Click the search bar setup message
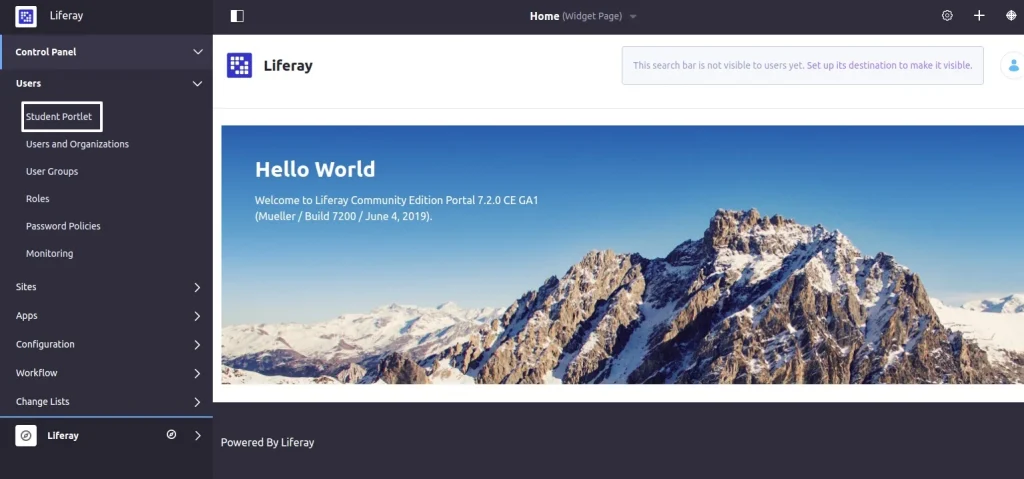 [x=803, y=65]
